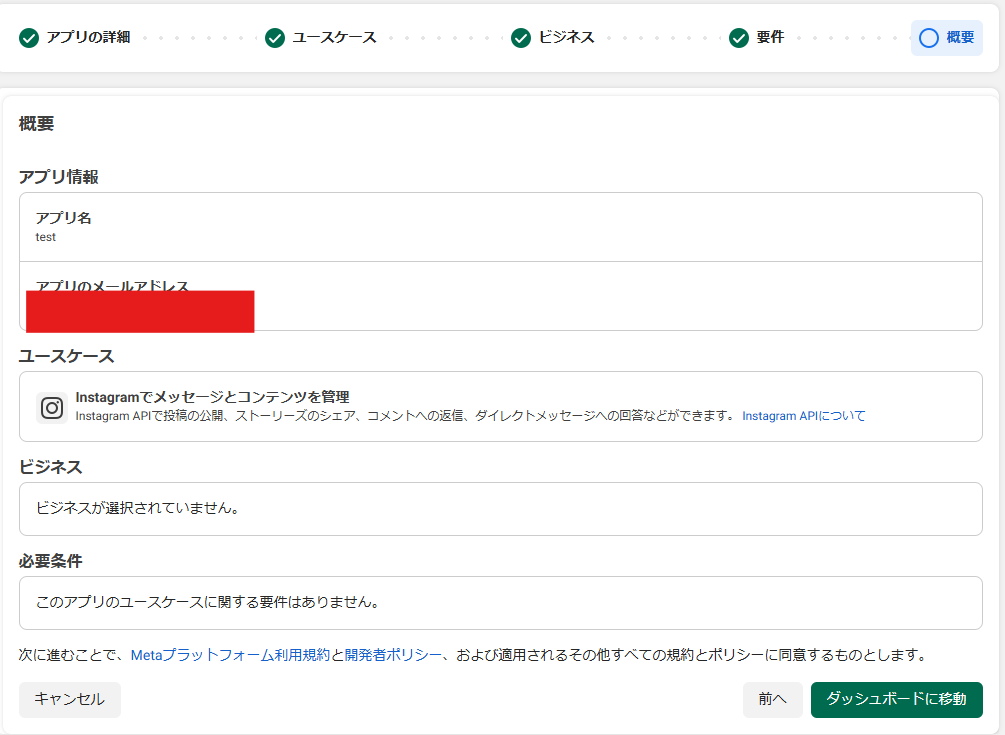This screenshot has height=735, width=1005.
Task: Open the Metaプラットフォーム利用規約 link
Action: tap(230, 655)
